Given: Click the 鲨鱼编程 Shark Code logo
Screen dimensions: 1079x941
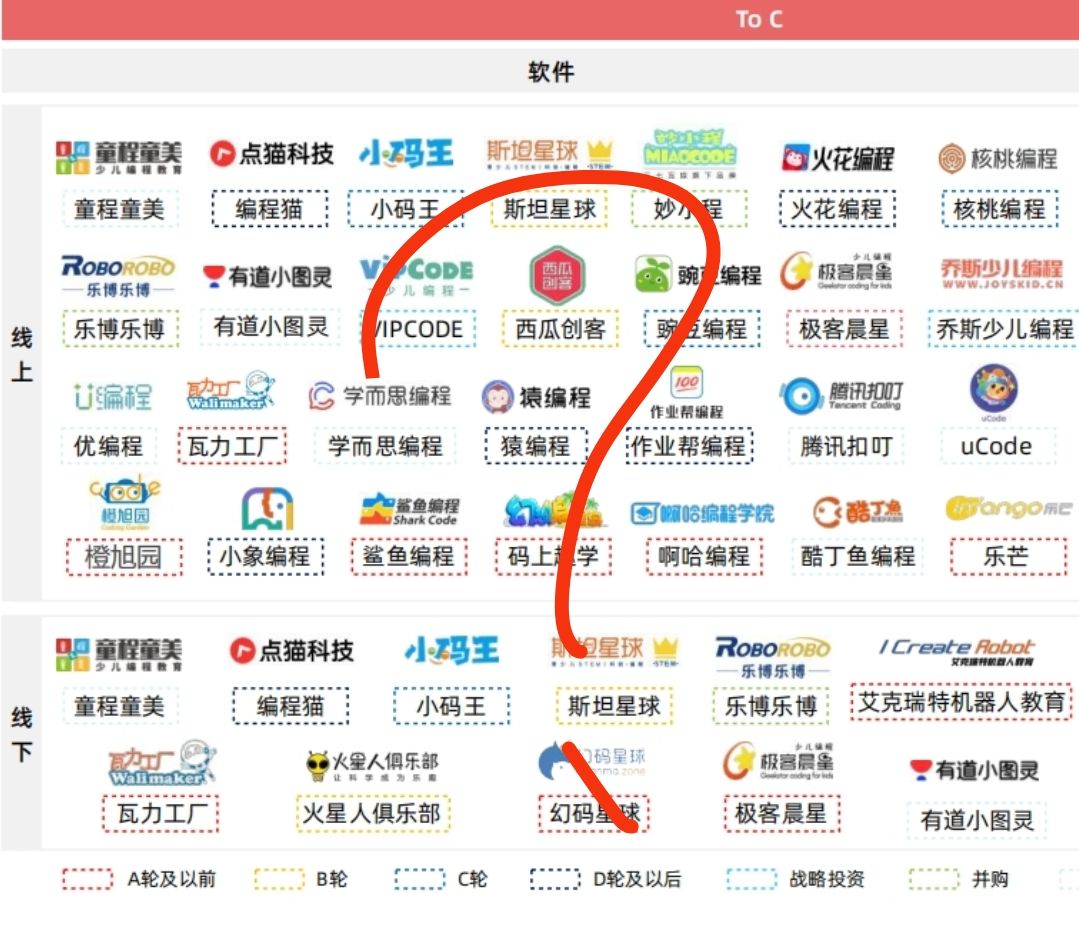Looking at the screenshot, I should pos(409,510).
